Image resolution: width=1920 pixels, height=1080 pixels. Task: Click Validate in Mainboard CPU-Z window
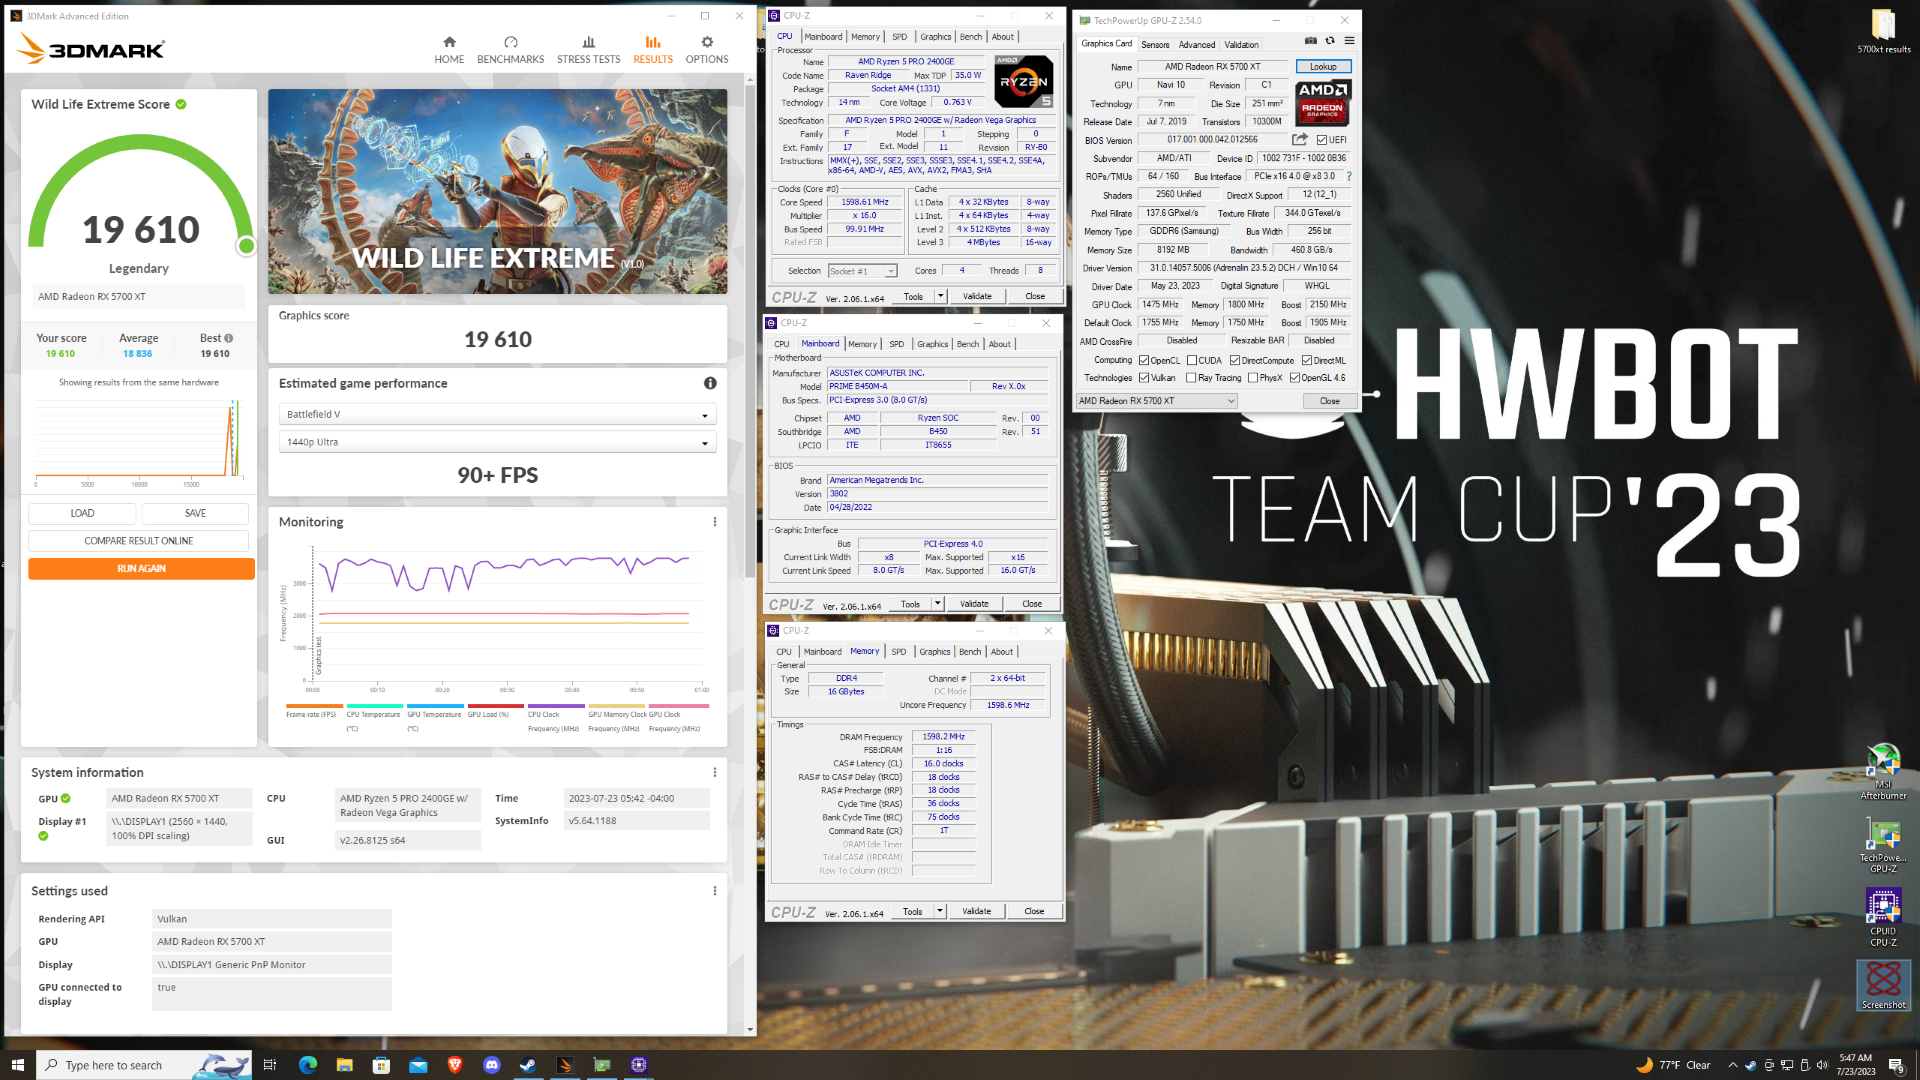(x=974, y=604)
